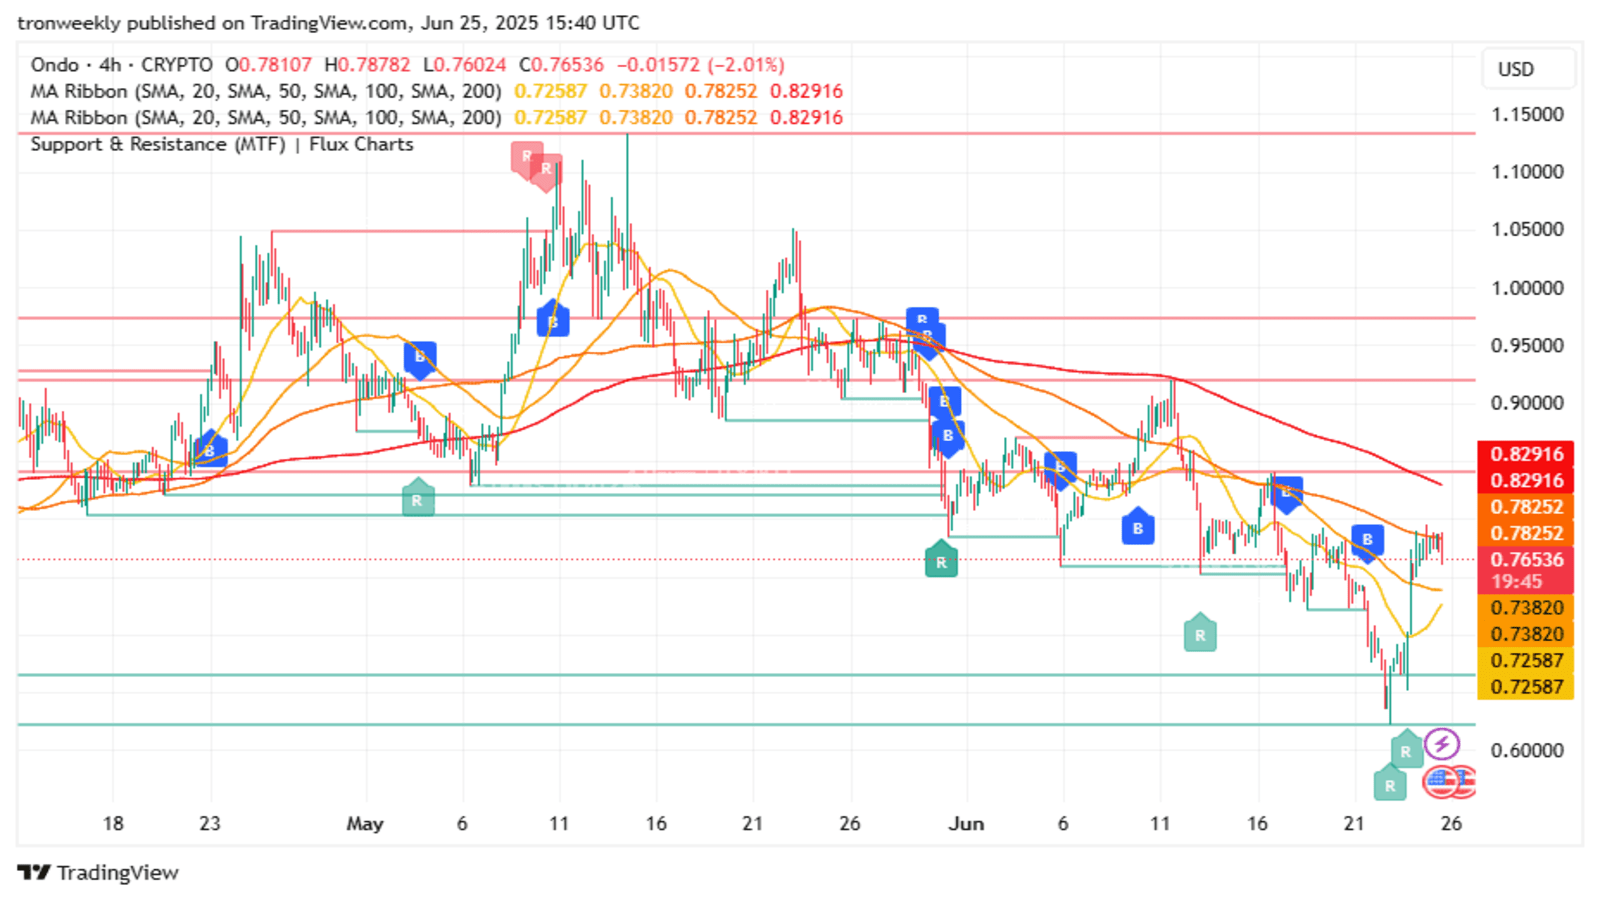The width and height of the screenshot is (1600, 900).
Task: Select the lower green R marker near June 23
Action: pyautogui.click(x=1390, y=784)
